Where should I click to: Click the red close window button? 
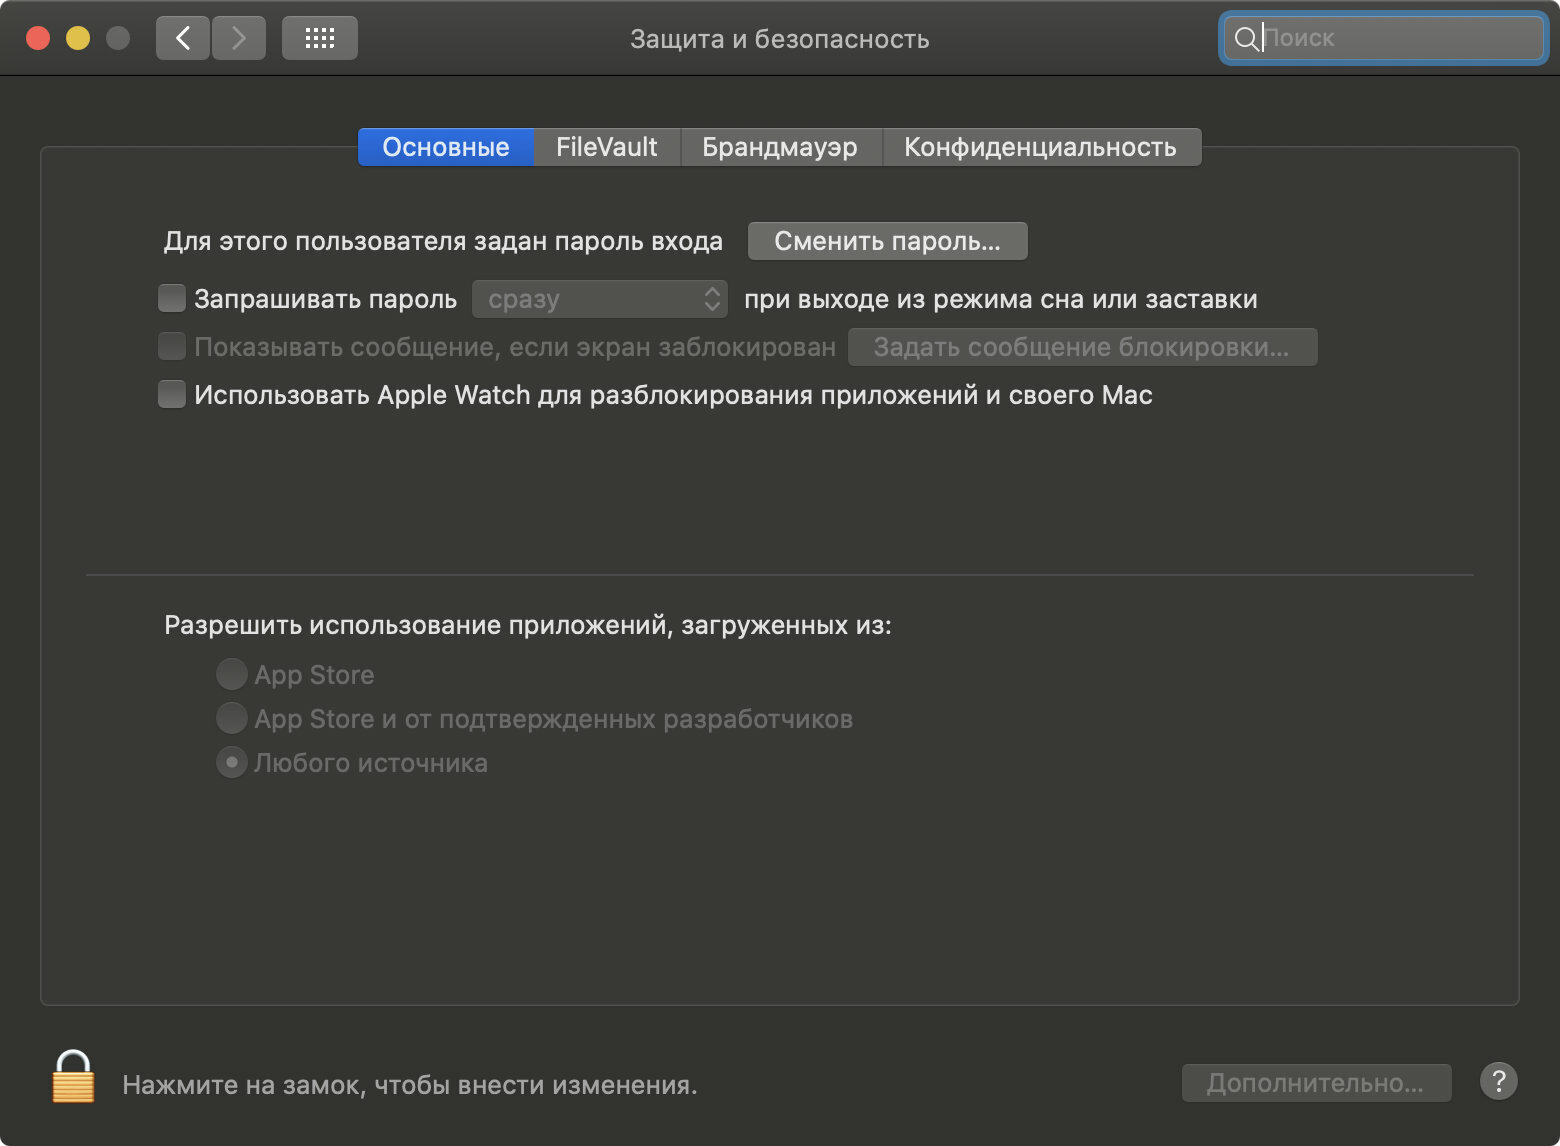coord(38,38)
